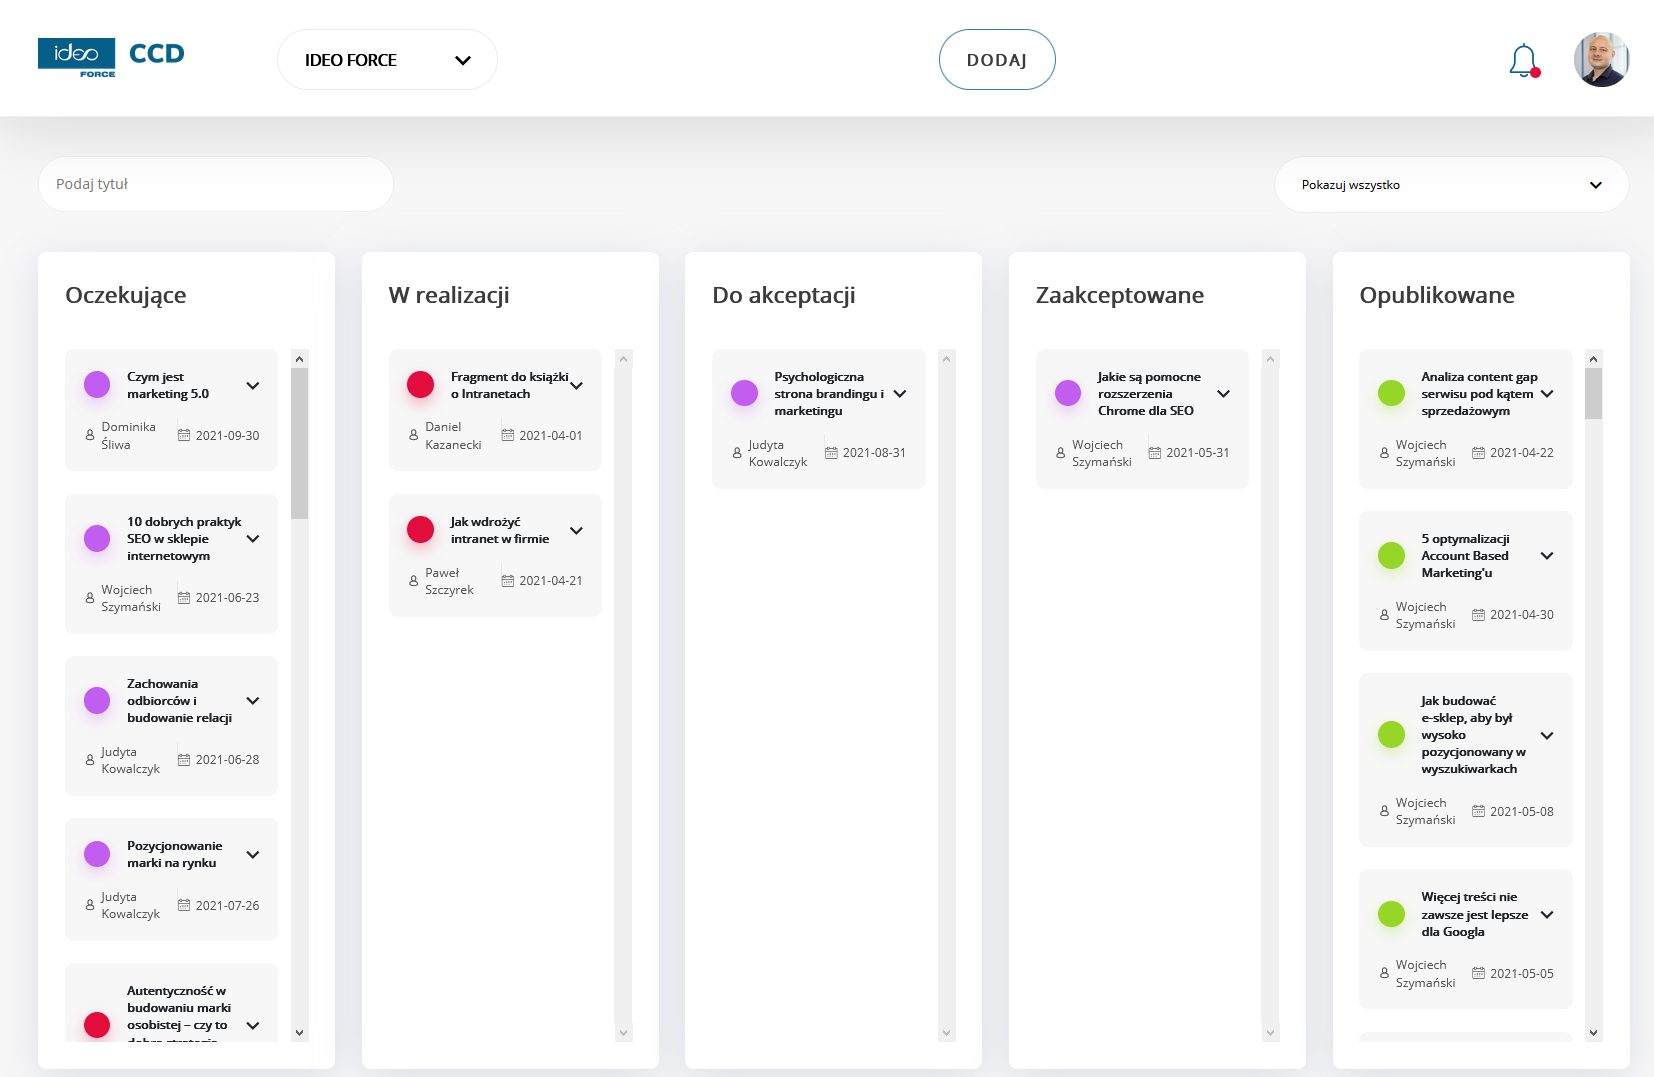Expand the '10 dobrych praktyk SEO' card
The width and height of the screenshot is (1654, 1077).
coord(253,539)
